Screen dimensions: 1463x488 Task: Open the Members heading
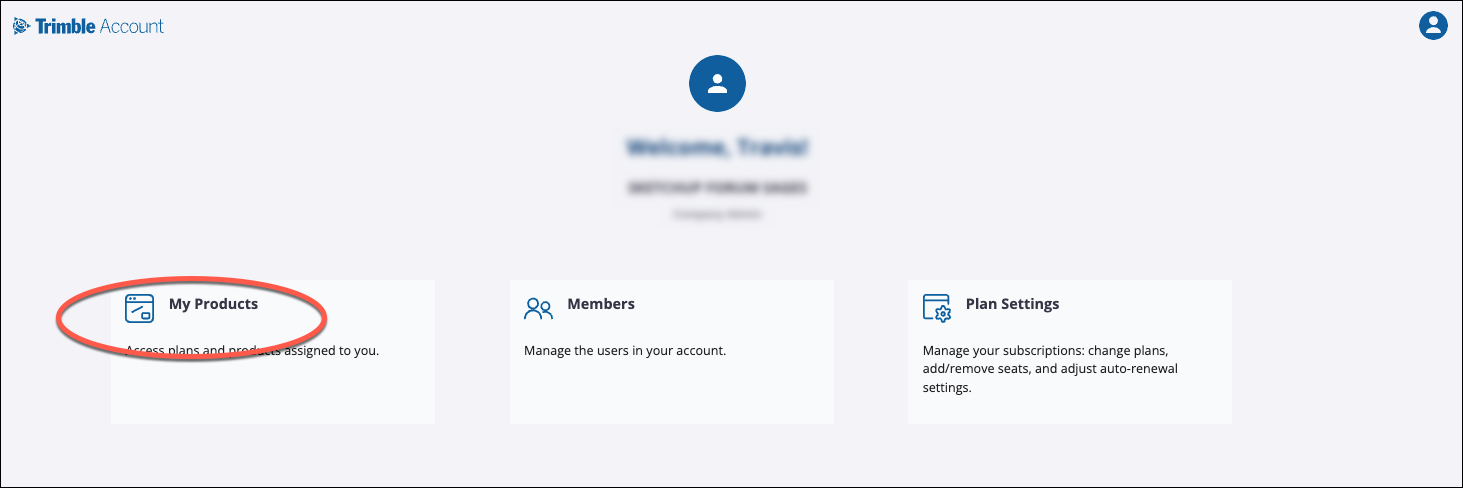point(600,304)
